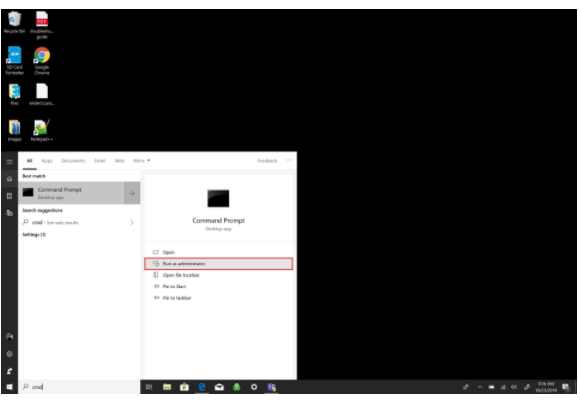
Task: Open the Action Center notification icon
Action: pos(566,387)
